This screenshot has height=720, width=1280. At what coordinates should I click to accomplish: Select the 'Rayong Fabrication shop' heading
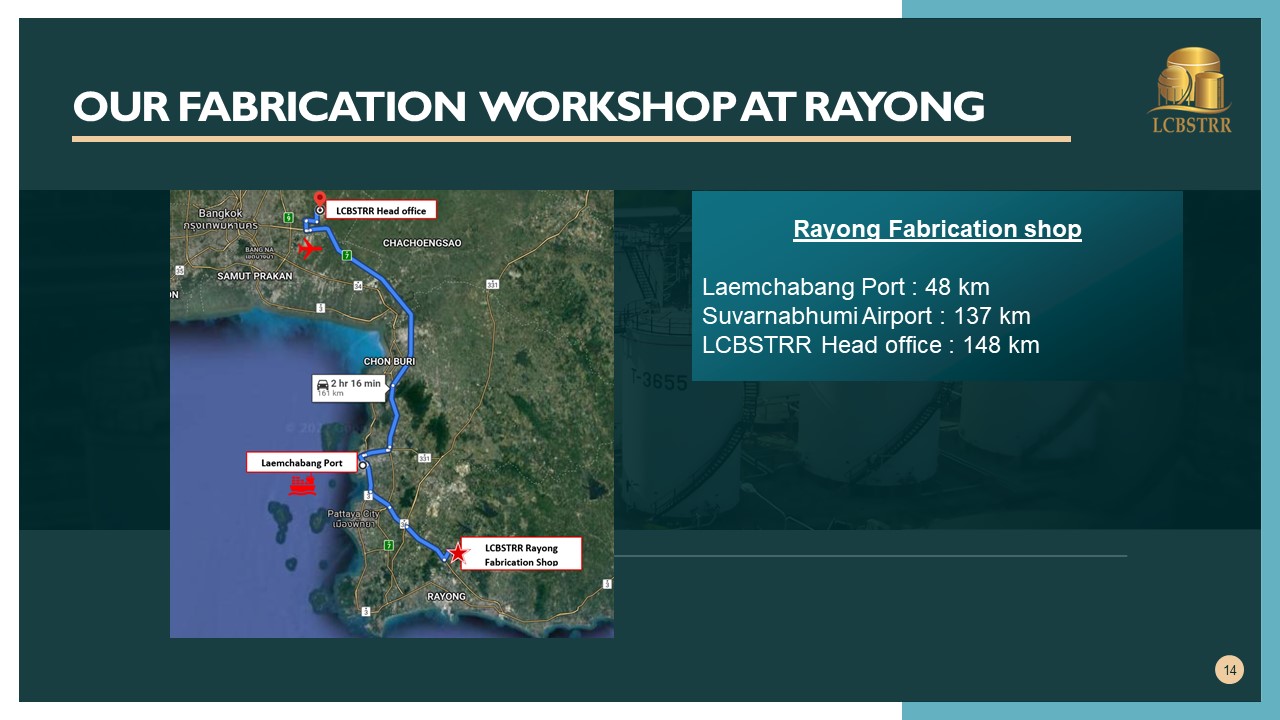[937, 229]
